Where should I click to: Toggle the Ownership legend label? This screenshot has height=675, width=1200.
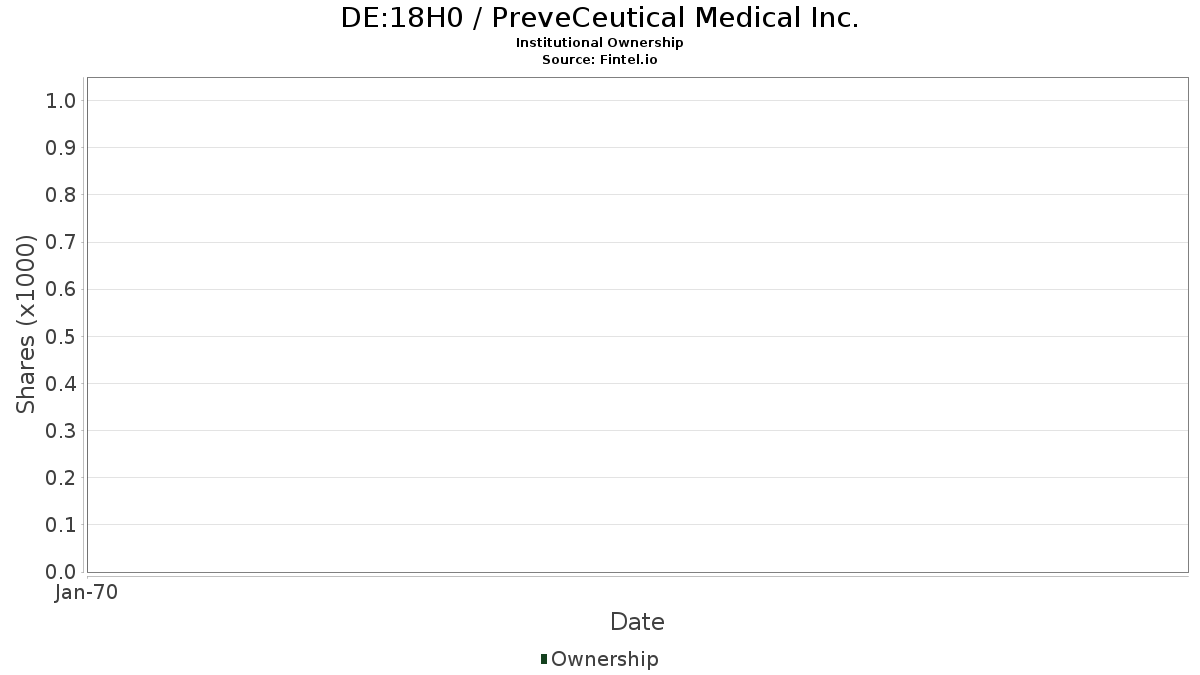[604, 659]
